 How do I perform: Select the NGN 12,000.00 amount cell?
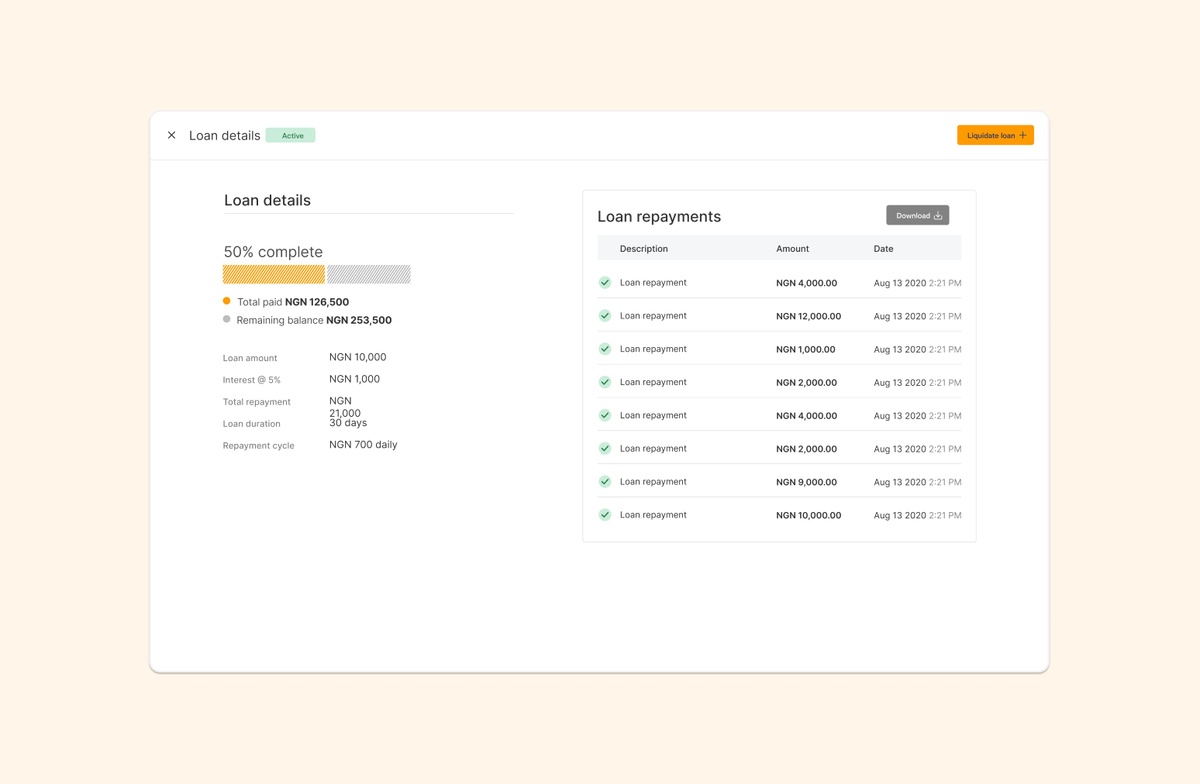coord(809,316)
